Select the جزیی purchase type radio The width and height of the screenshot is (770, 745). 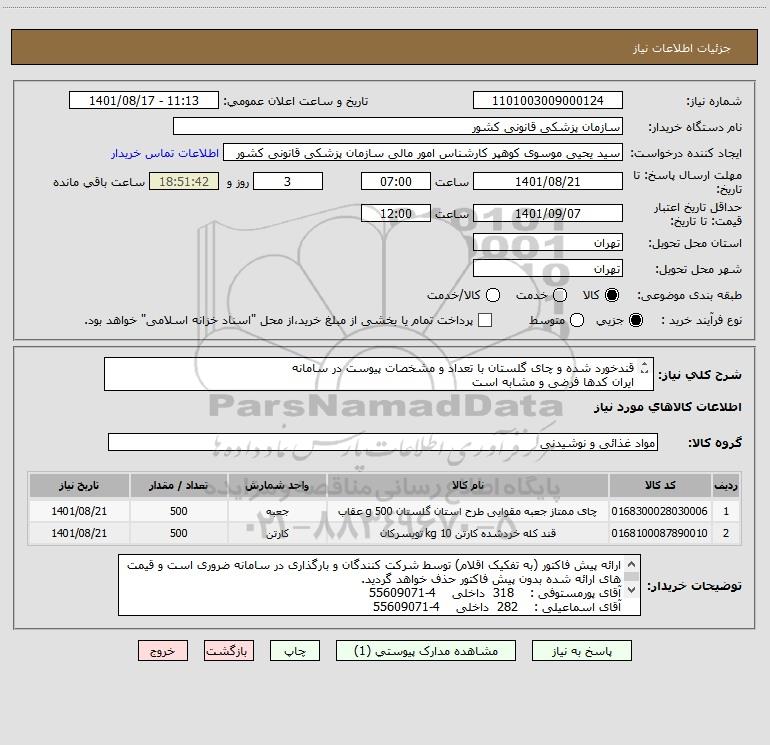635,320
